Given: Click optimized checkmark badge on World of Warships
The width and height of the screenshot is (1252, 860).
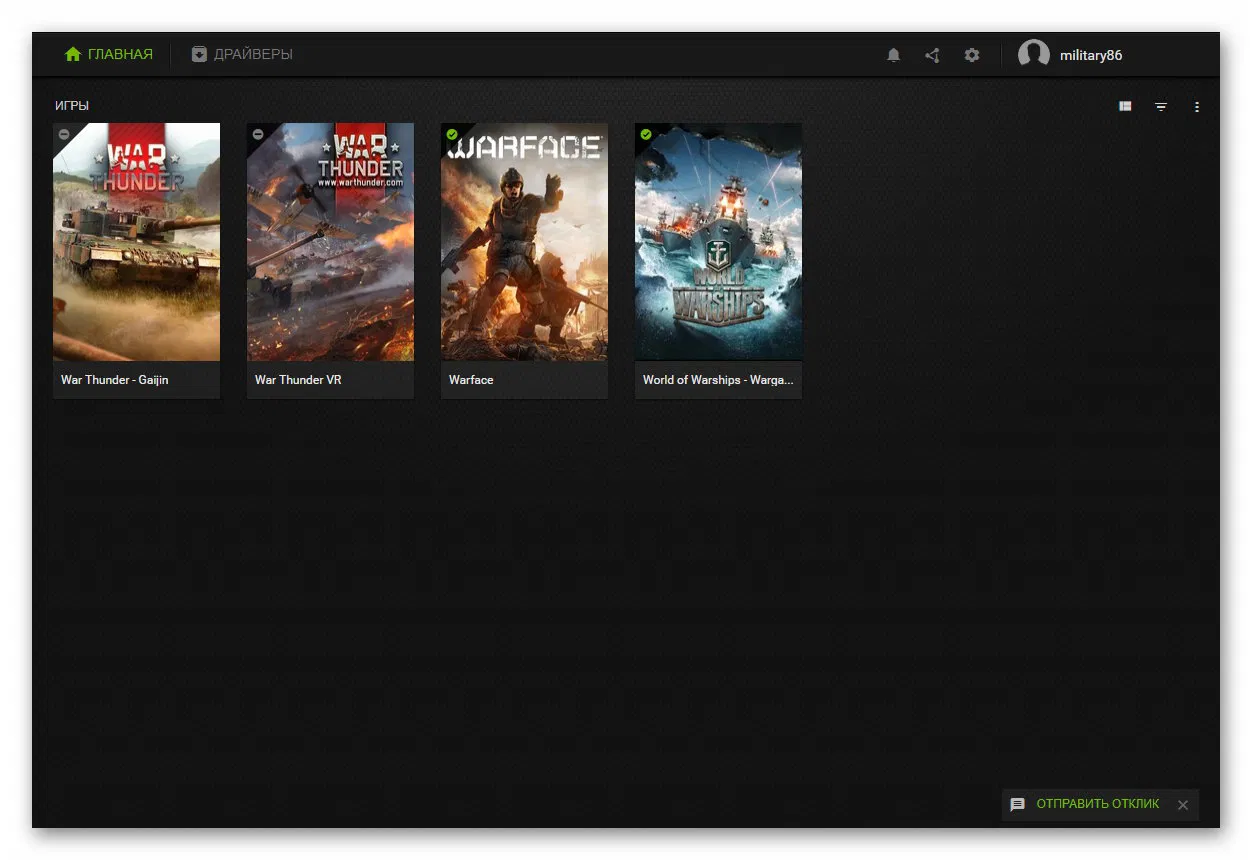Looking at the screenshot, I should pos(646,134).
